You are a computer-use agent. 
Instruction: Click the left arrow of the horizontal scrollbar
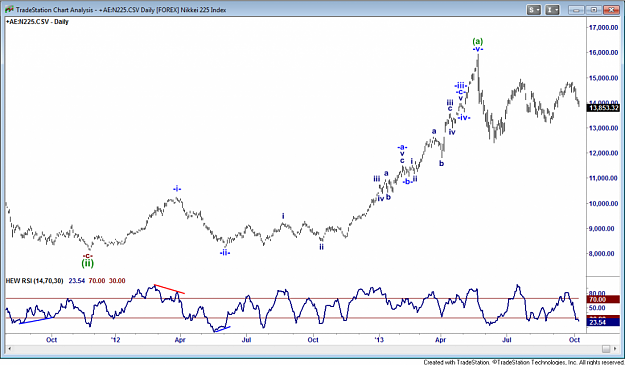[10, 349]
